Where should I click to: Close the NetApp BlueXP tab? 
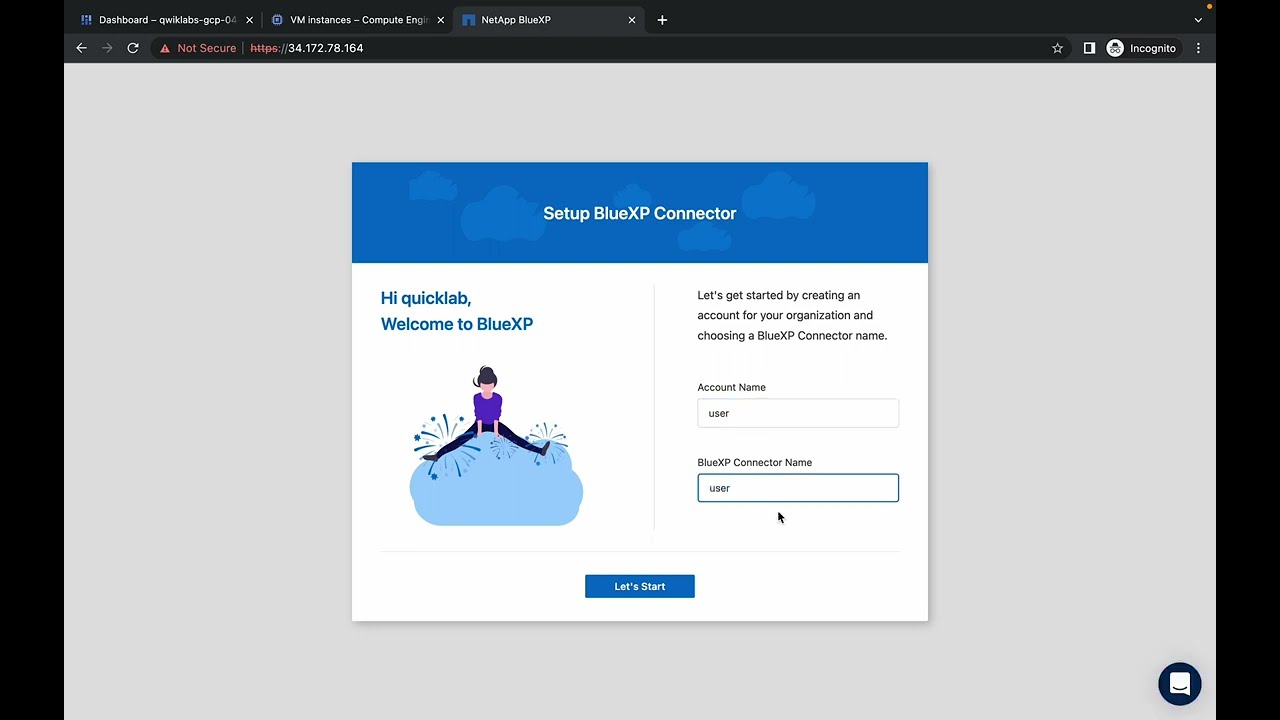(x=631, y=20)
